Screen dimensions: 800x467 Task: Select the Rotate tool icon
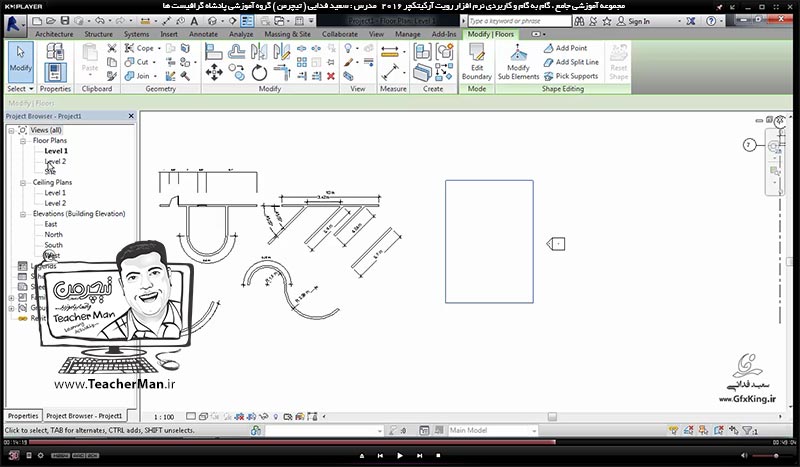tap(259, 72)
